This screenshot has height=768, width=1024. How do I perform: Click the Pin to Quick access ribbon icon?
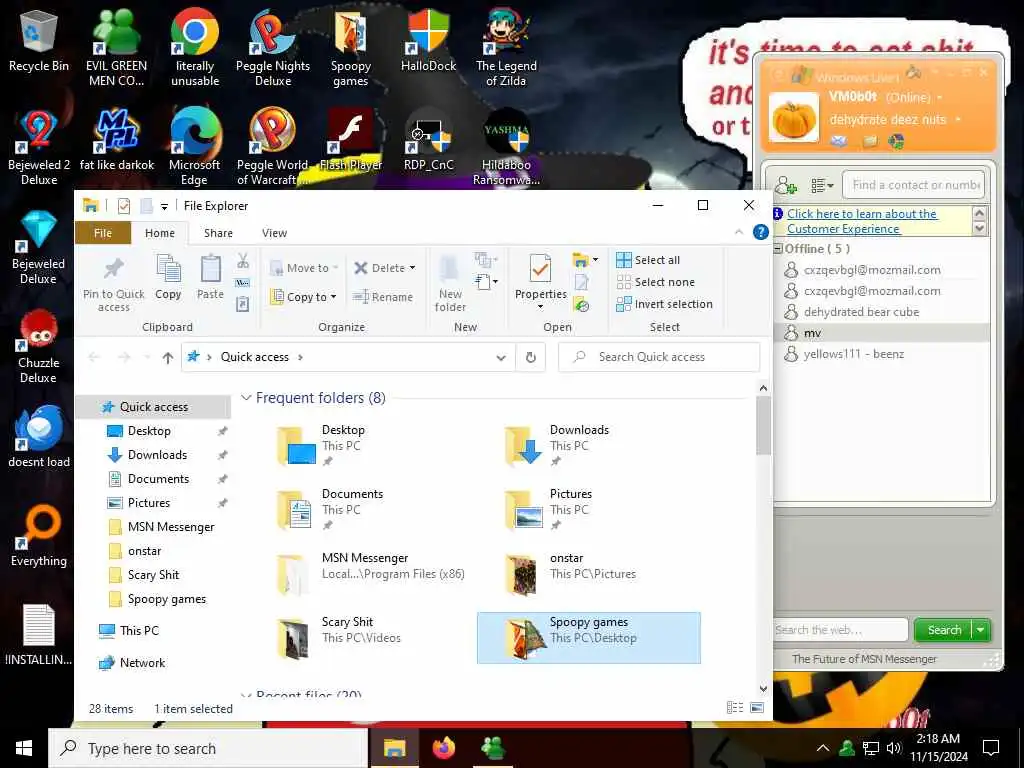[x=114, y=283]
